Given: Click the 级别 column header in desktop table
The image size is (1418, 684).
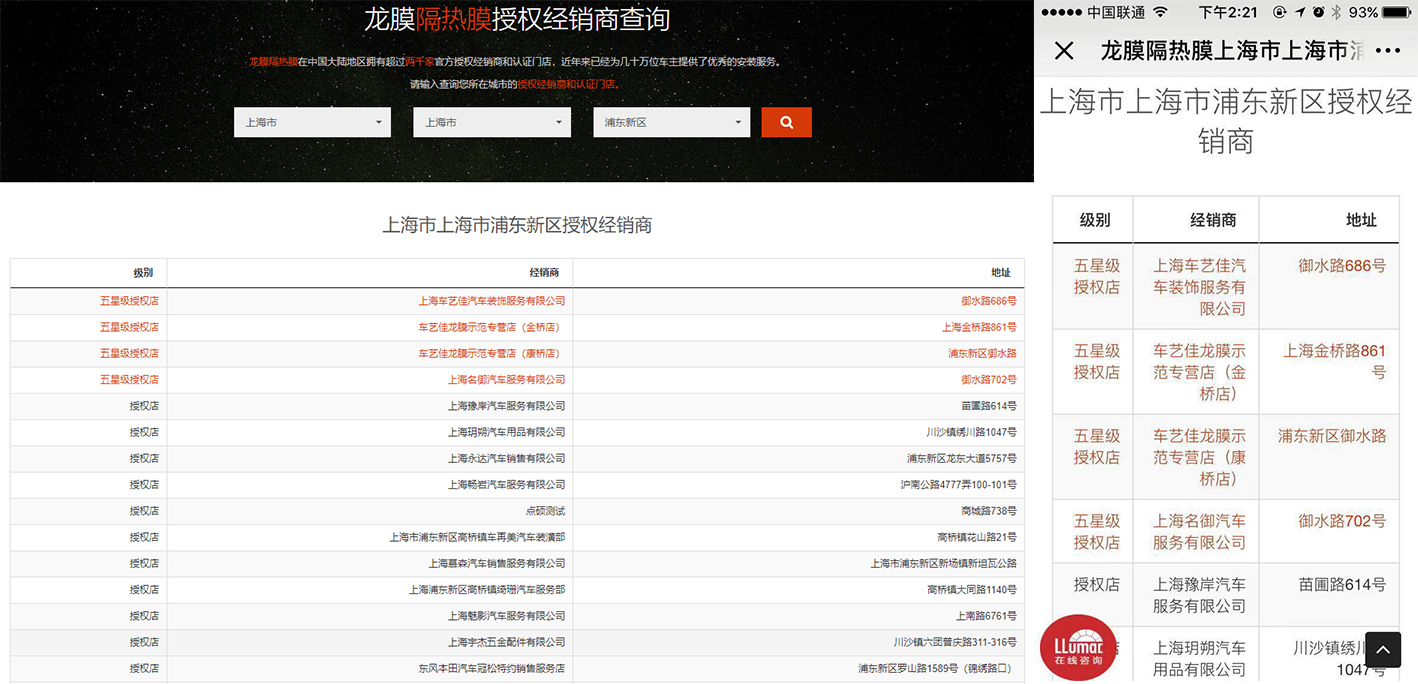Looking at the screenshot, I should [x=143, y=272].
